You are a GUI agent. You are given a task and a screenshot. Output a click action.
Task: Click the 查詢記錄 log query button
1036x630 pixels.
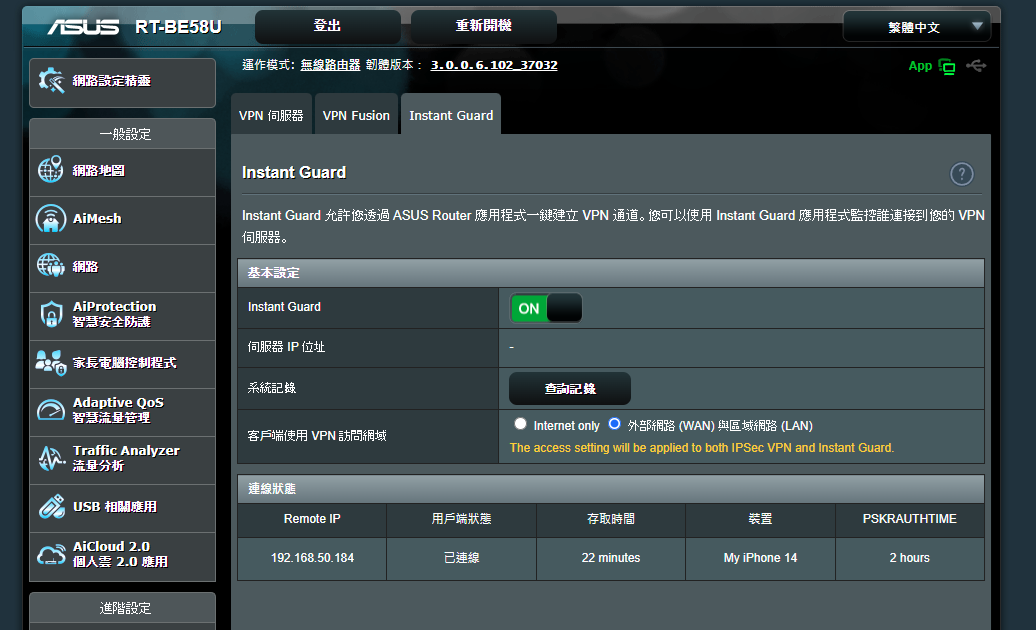[570, 388]
